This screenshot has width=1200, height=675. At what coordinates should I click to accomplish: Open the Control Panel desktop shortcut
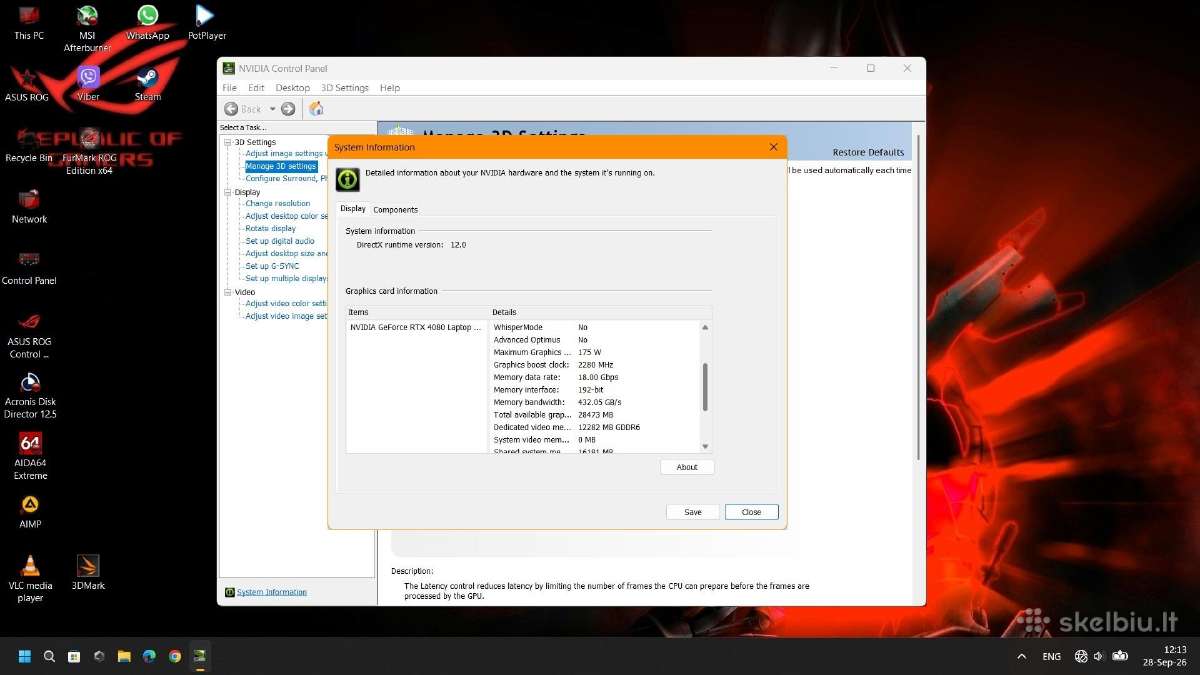(29, 268)
